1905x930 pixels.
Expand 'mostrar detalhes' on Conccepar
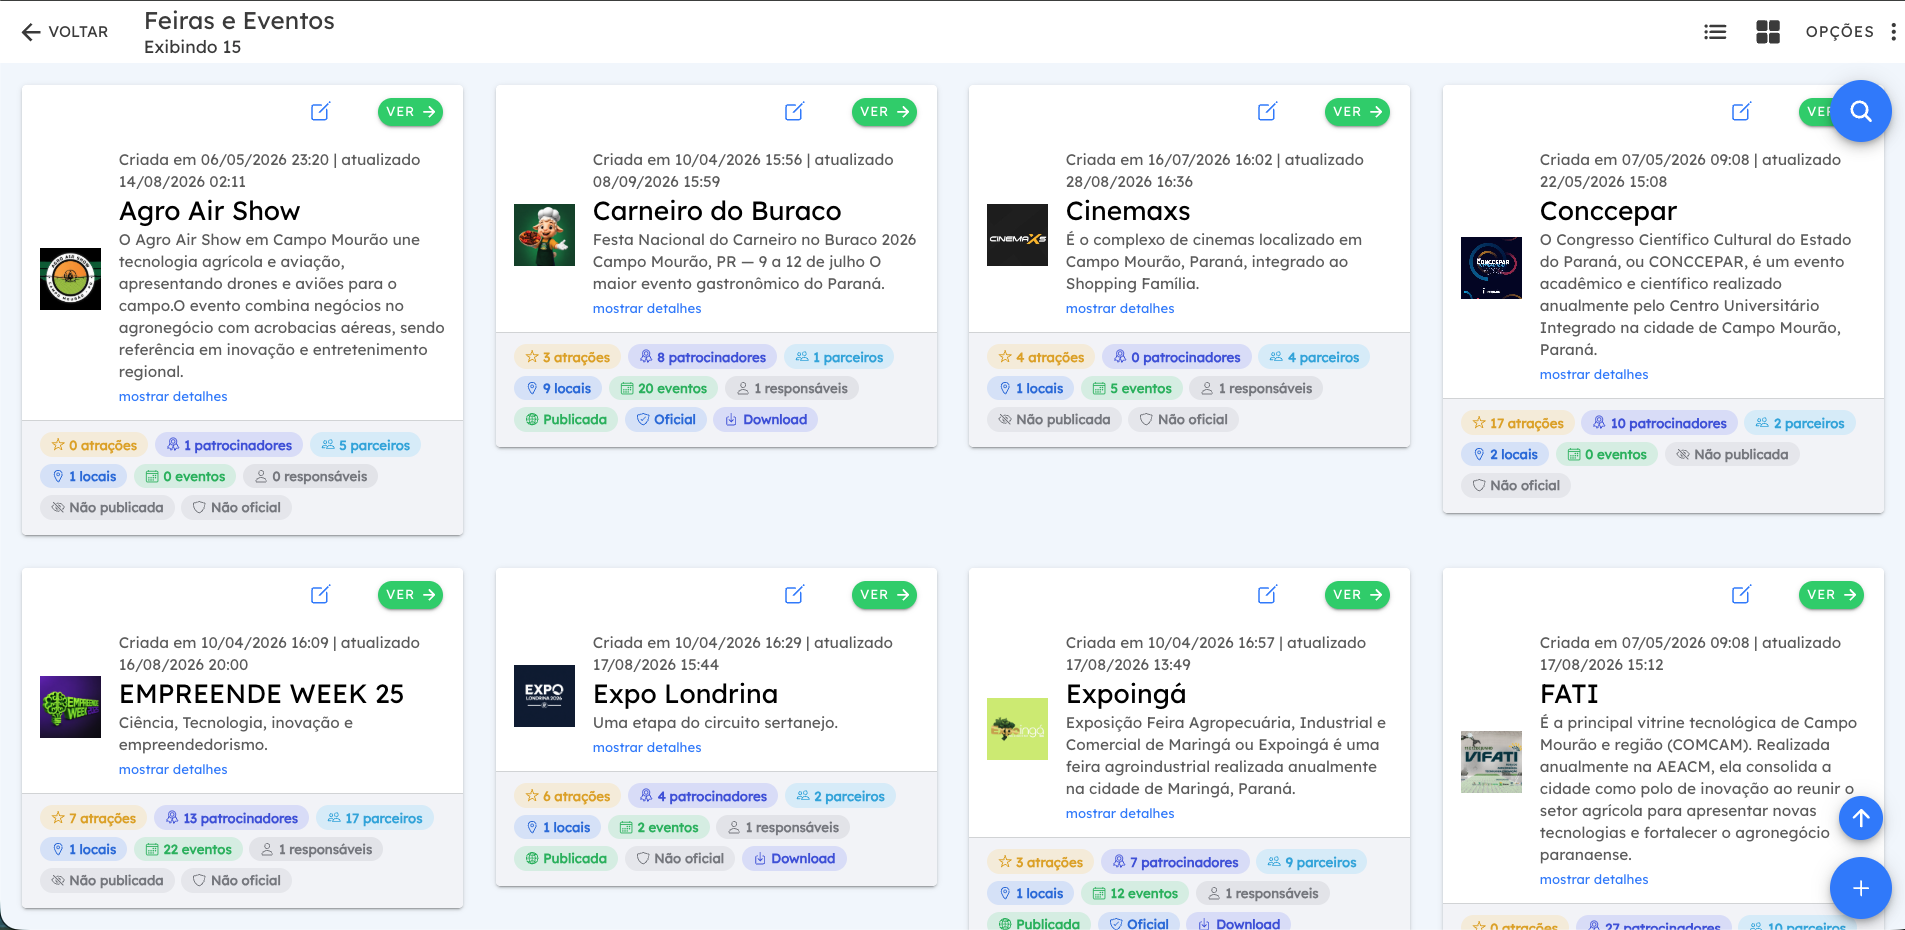[1594, 375]
